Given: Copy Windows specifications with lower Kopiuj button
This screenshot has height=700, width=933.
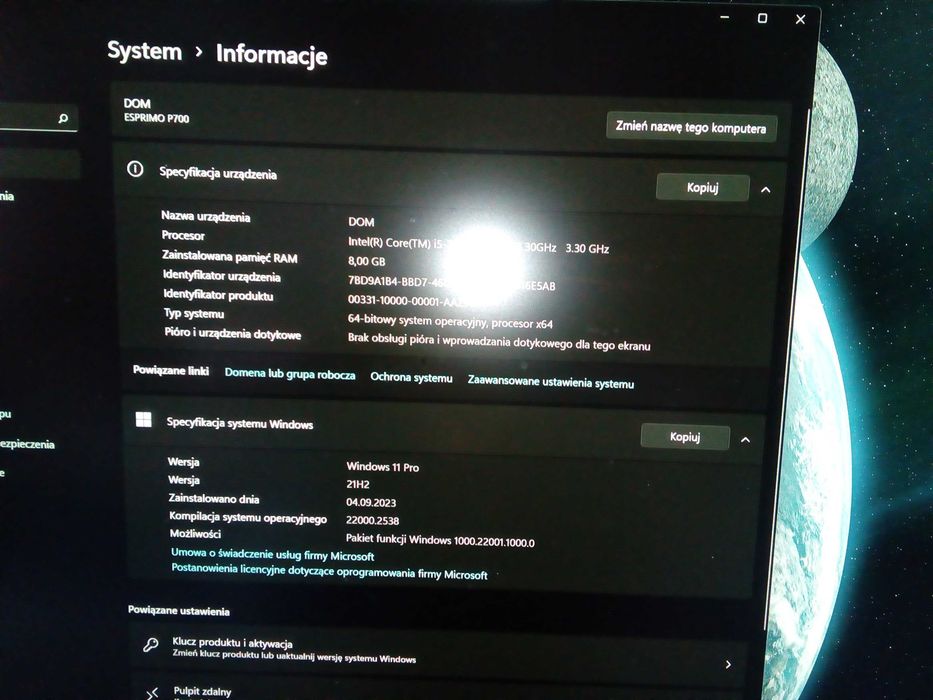Looking at the screenshot, I should tap(685, 437).
